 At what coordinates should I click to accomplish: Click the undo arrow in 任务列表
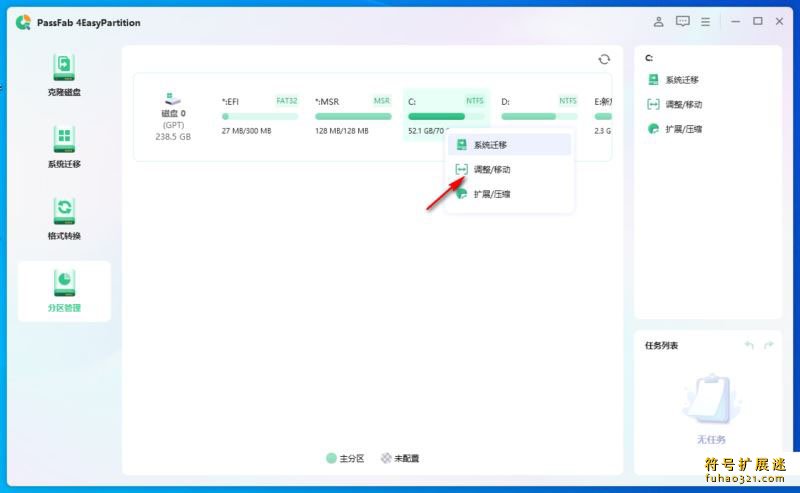coord(749,346)
